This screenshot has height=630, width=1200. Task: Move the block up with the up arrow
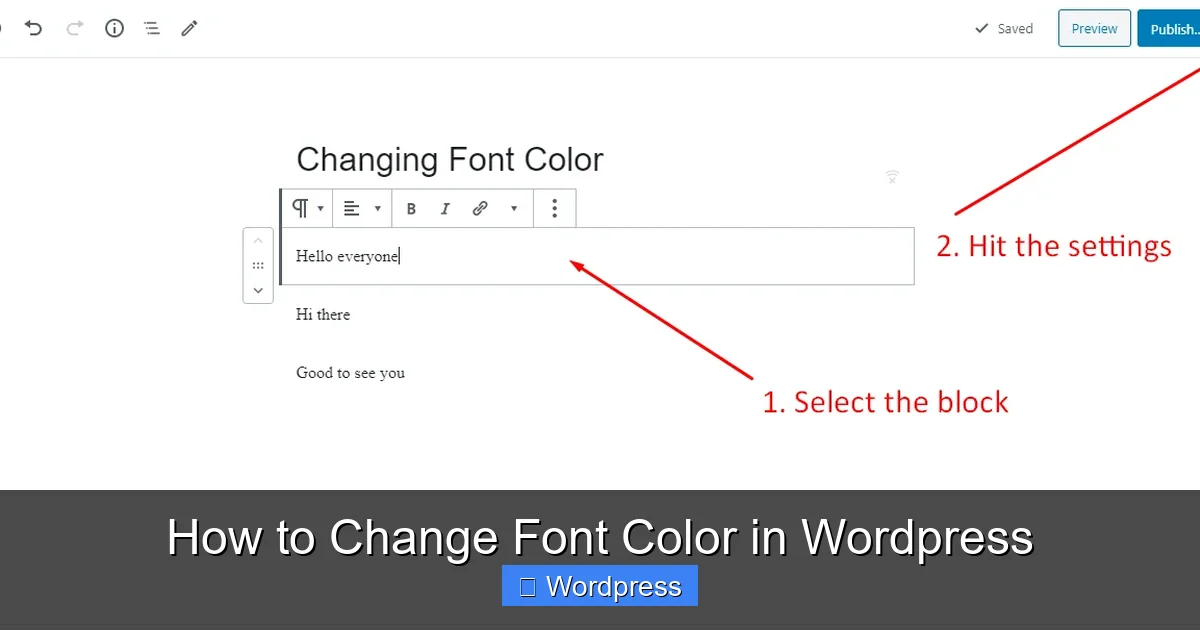[x=258, y=240]
